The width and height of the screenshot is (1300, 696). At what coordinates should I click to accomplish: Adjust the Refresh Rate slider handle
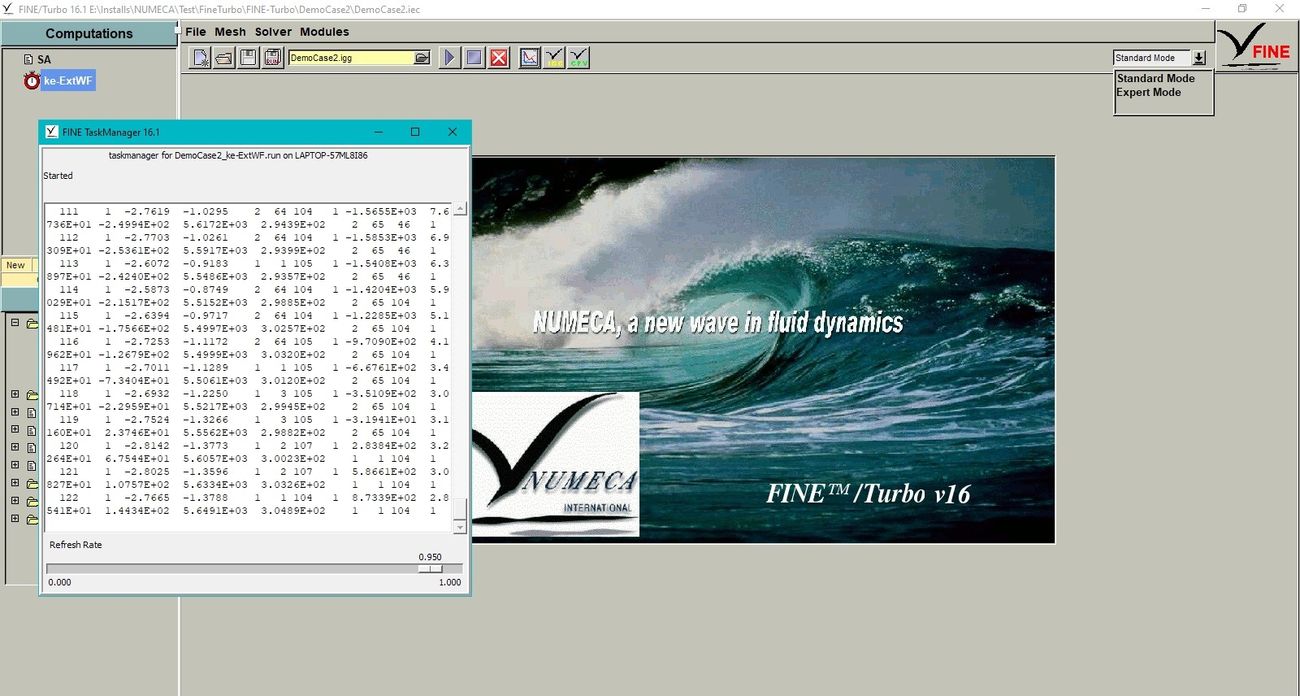430,569
